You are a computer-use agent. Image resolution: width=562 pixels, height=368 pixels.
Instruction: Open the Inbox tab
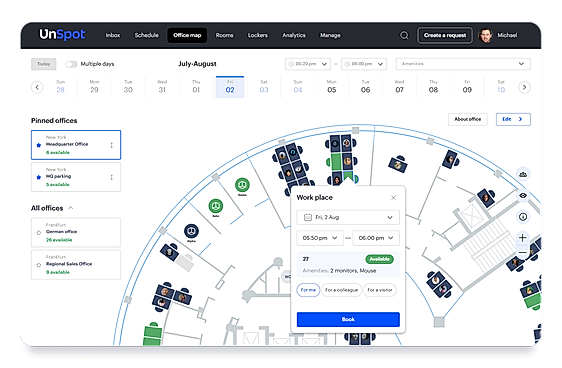(113, 35)
